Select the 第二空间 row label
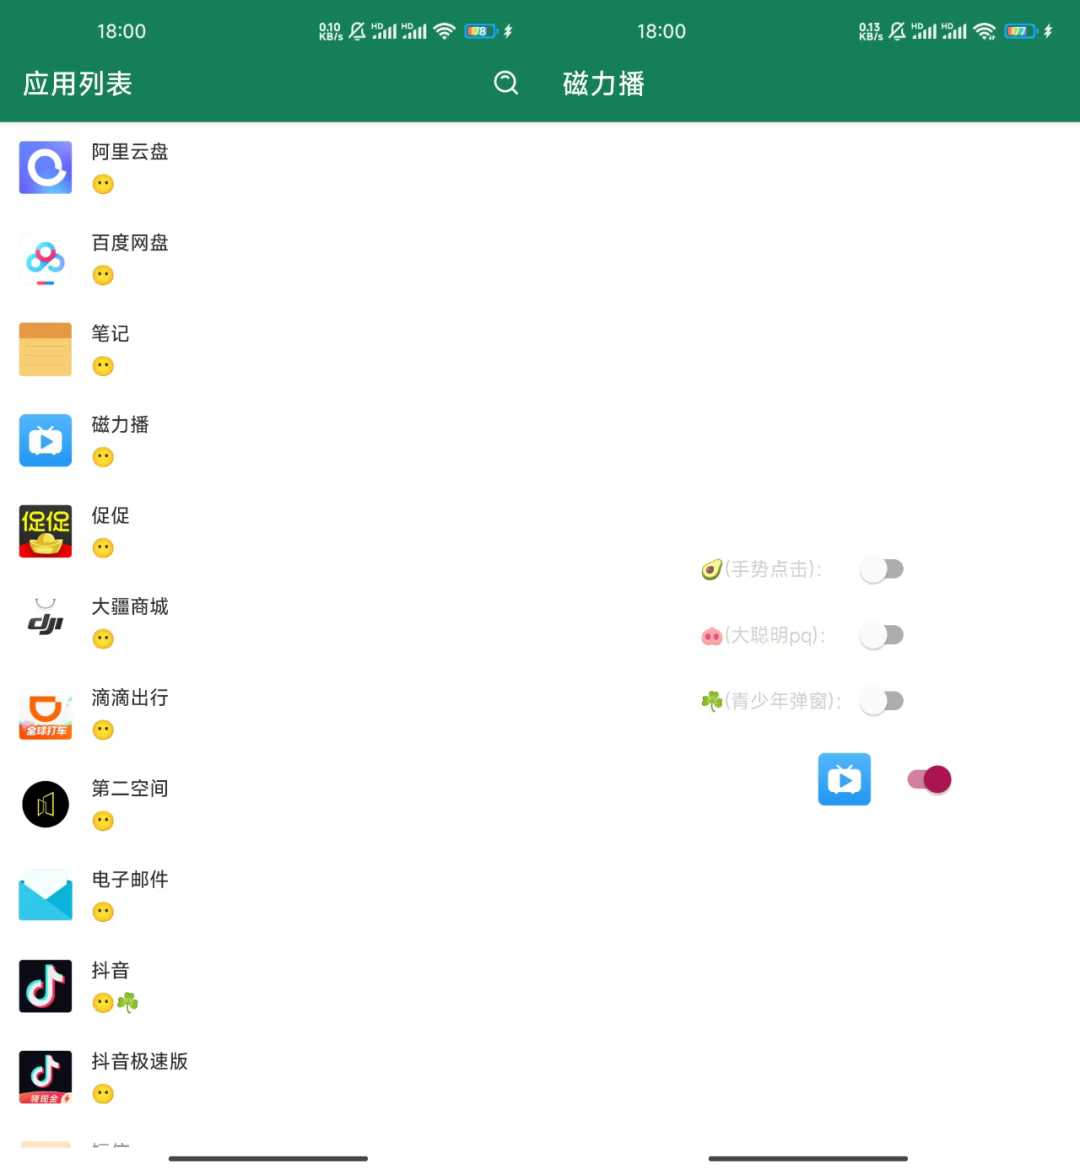 point(130,788)
